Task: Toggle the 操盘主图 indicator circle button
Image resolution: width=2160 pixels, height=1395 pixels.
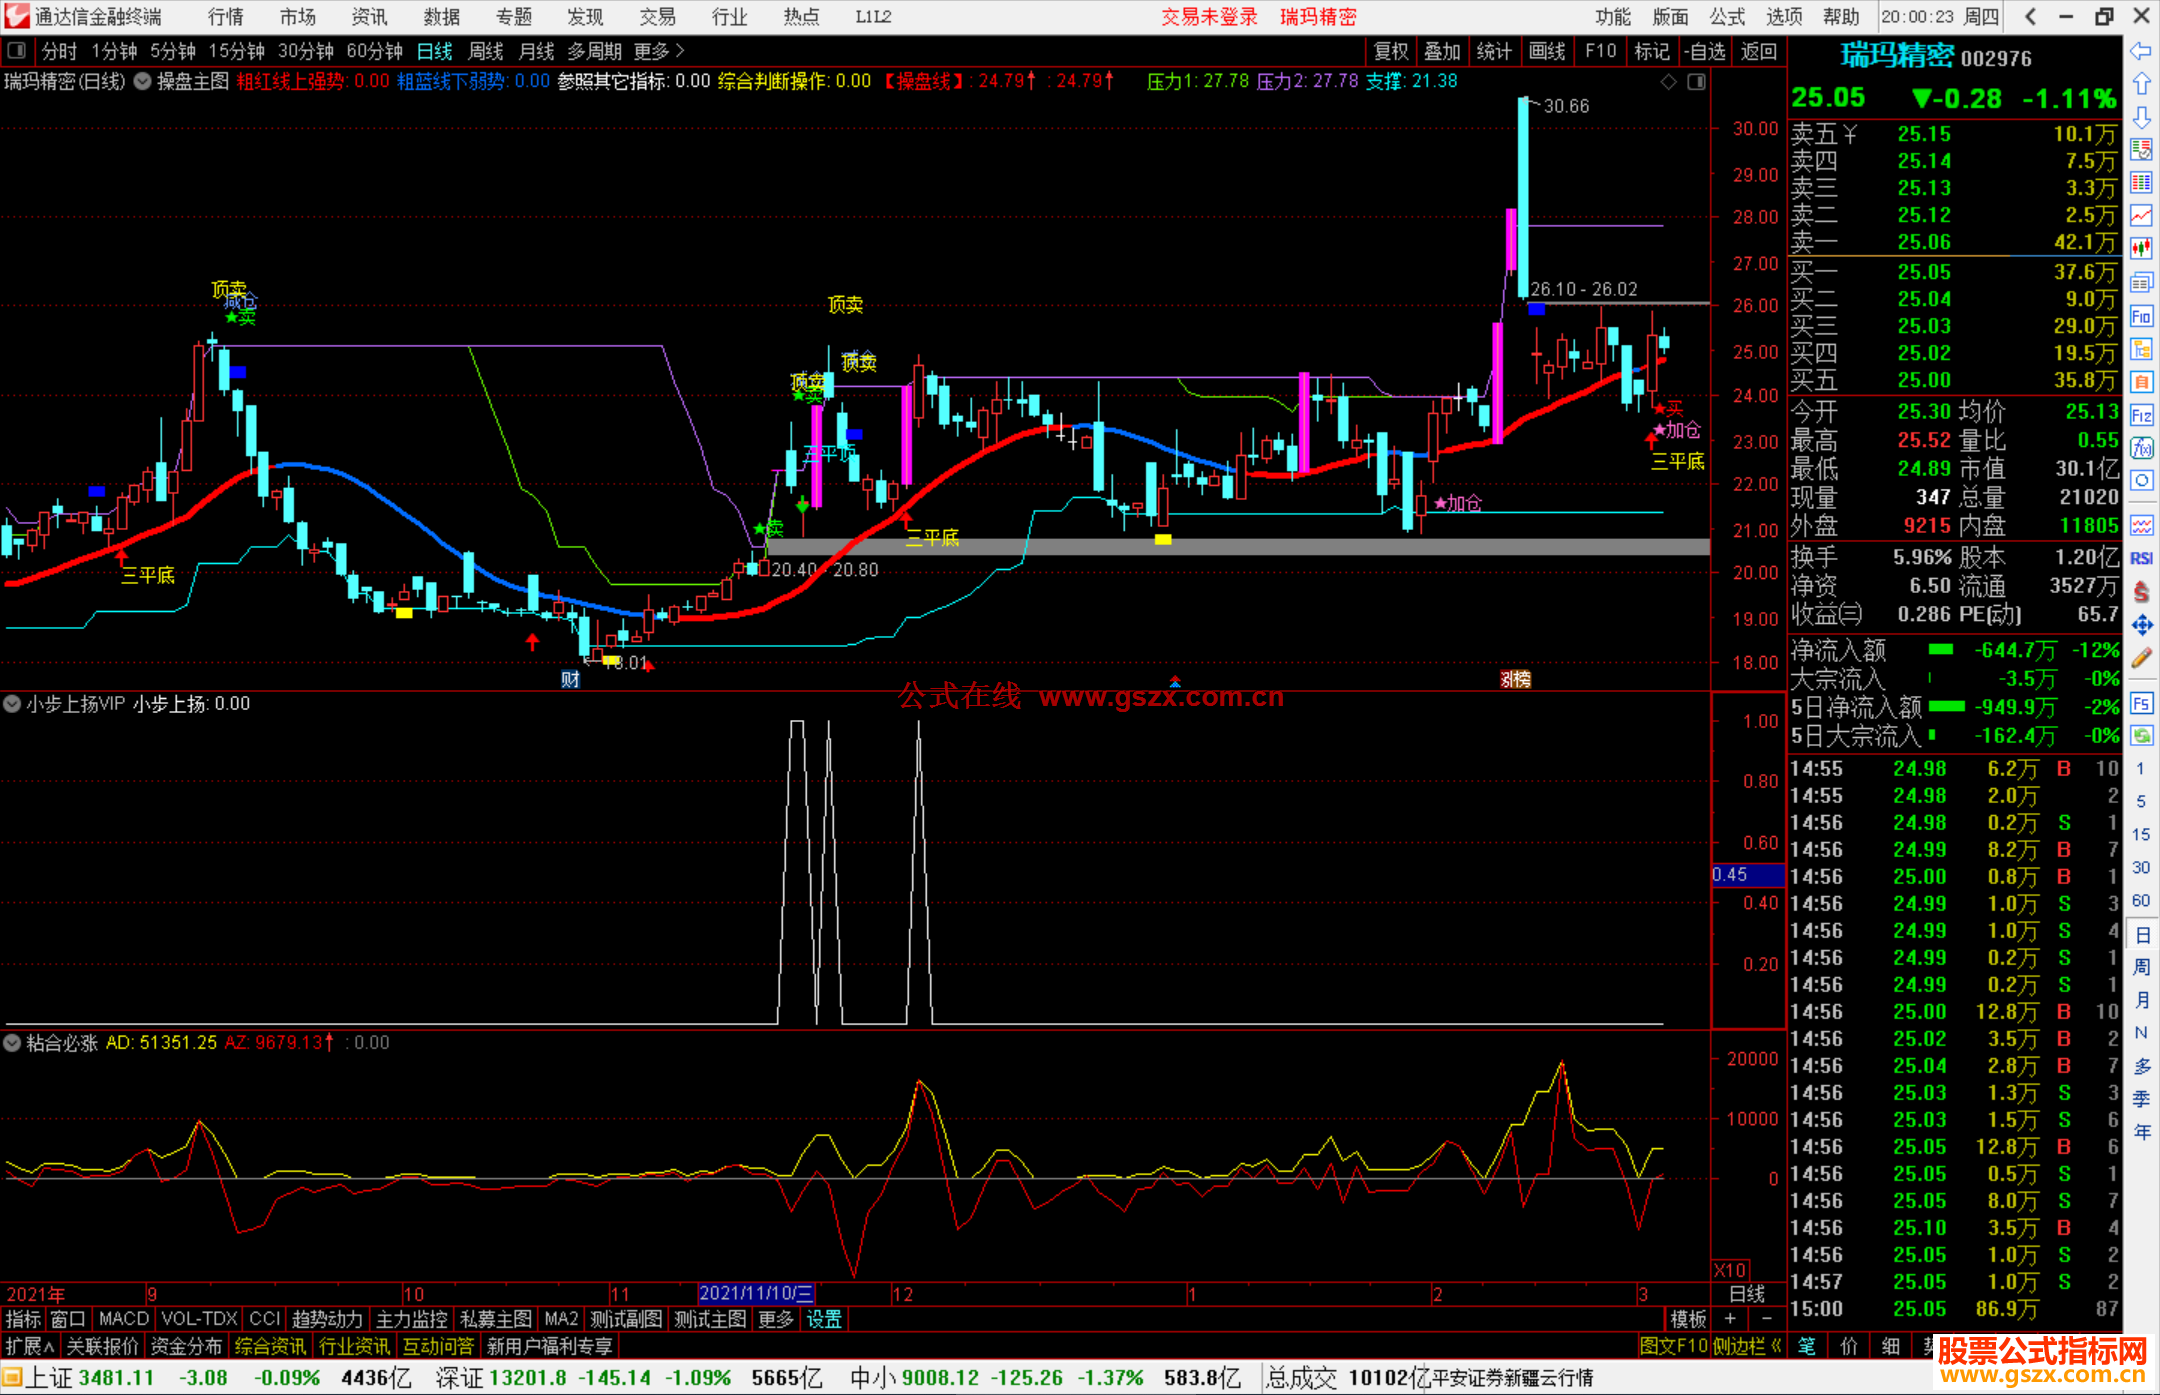Action: 143,81
